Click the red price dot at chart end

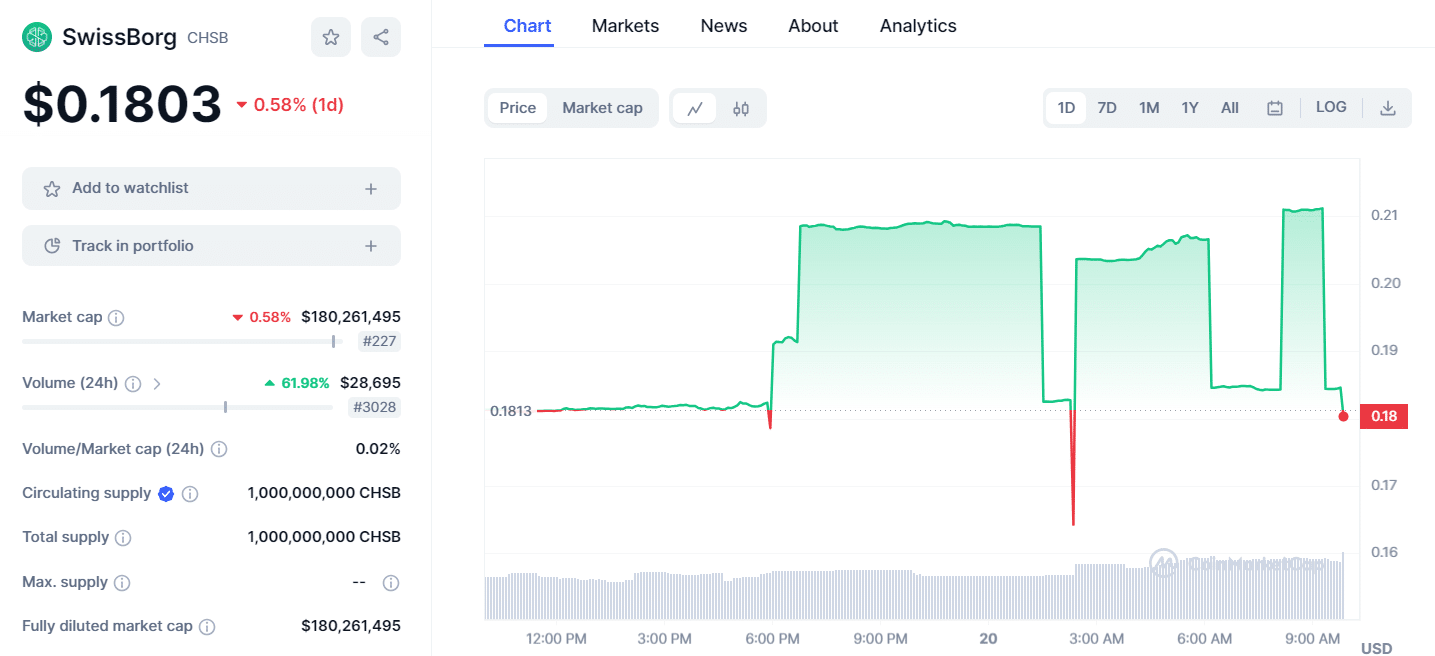[x=1343, y=416]
